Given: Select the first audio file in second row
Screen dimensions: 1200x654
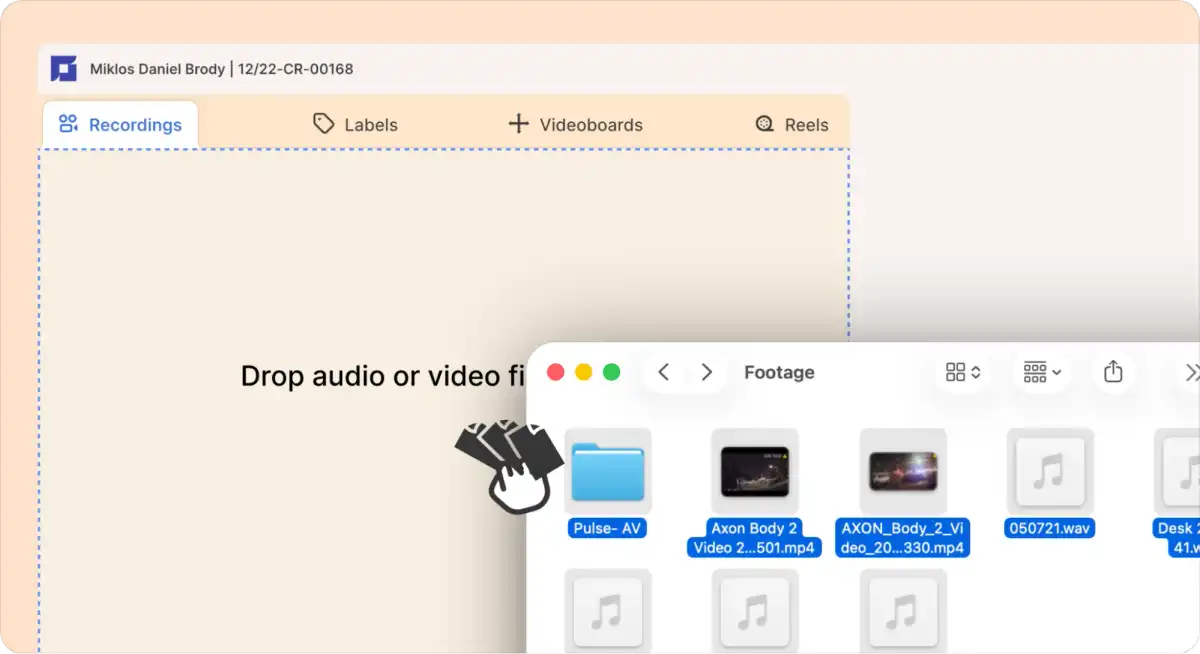Looking at the screenshot, I should pyautogui.click(x=608, y=611).
